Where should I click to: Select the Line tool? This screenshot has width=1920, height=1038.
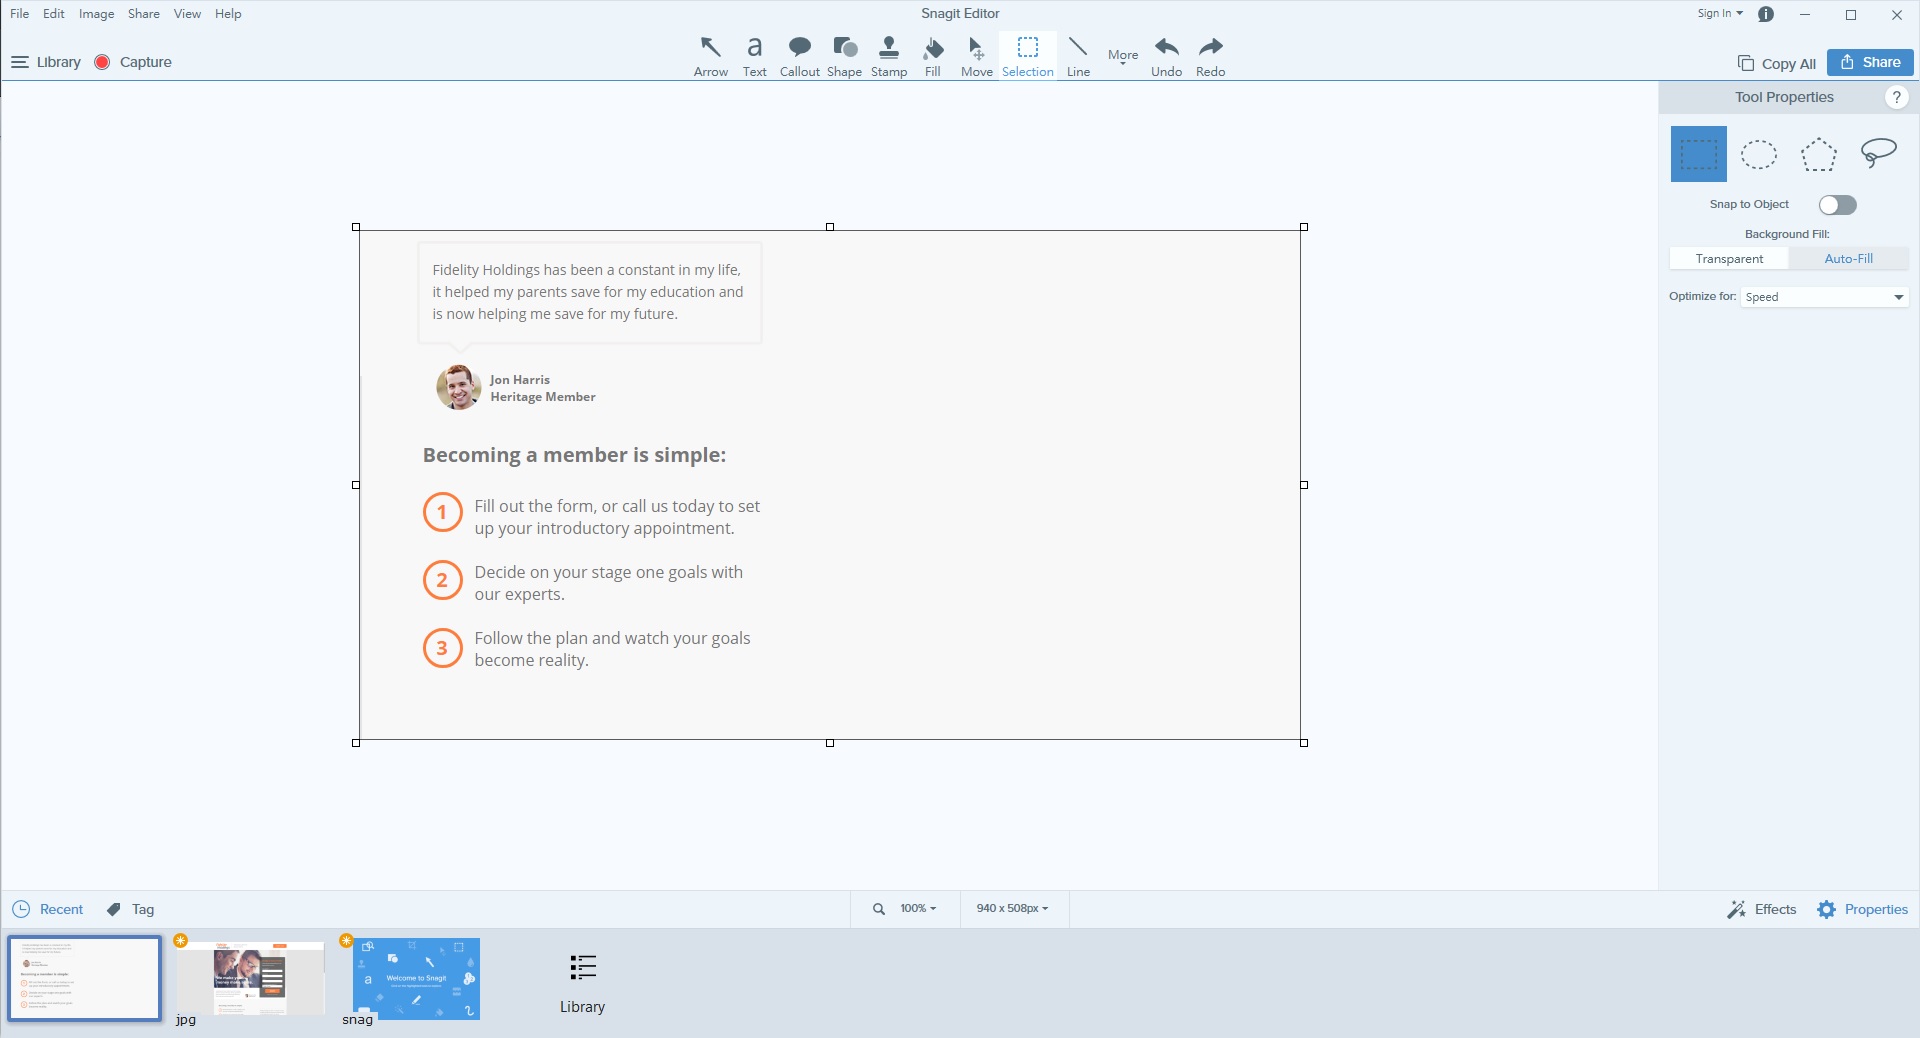coord(1078,56)
